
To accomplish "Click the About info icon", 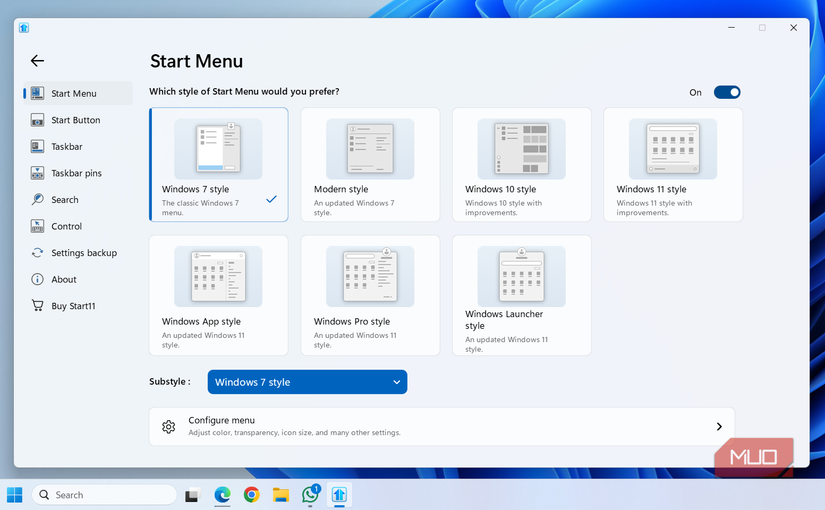I will (37, 279).
